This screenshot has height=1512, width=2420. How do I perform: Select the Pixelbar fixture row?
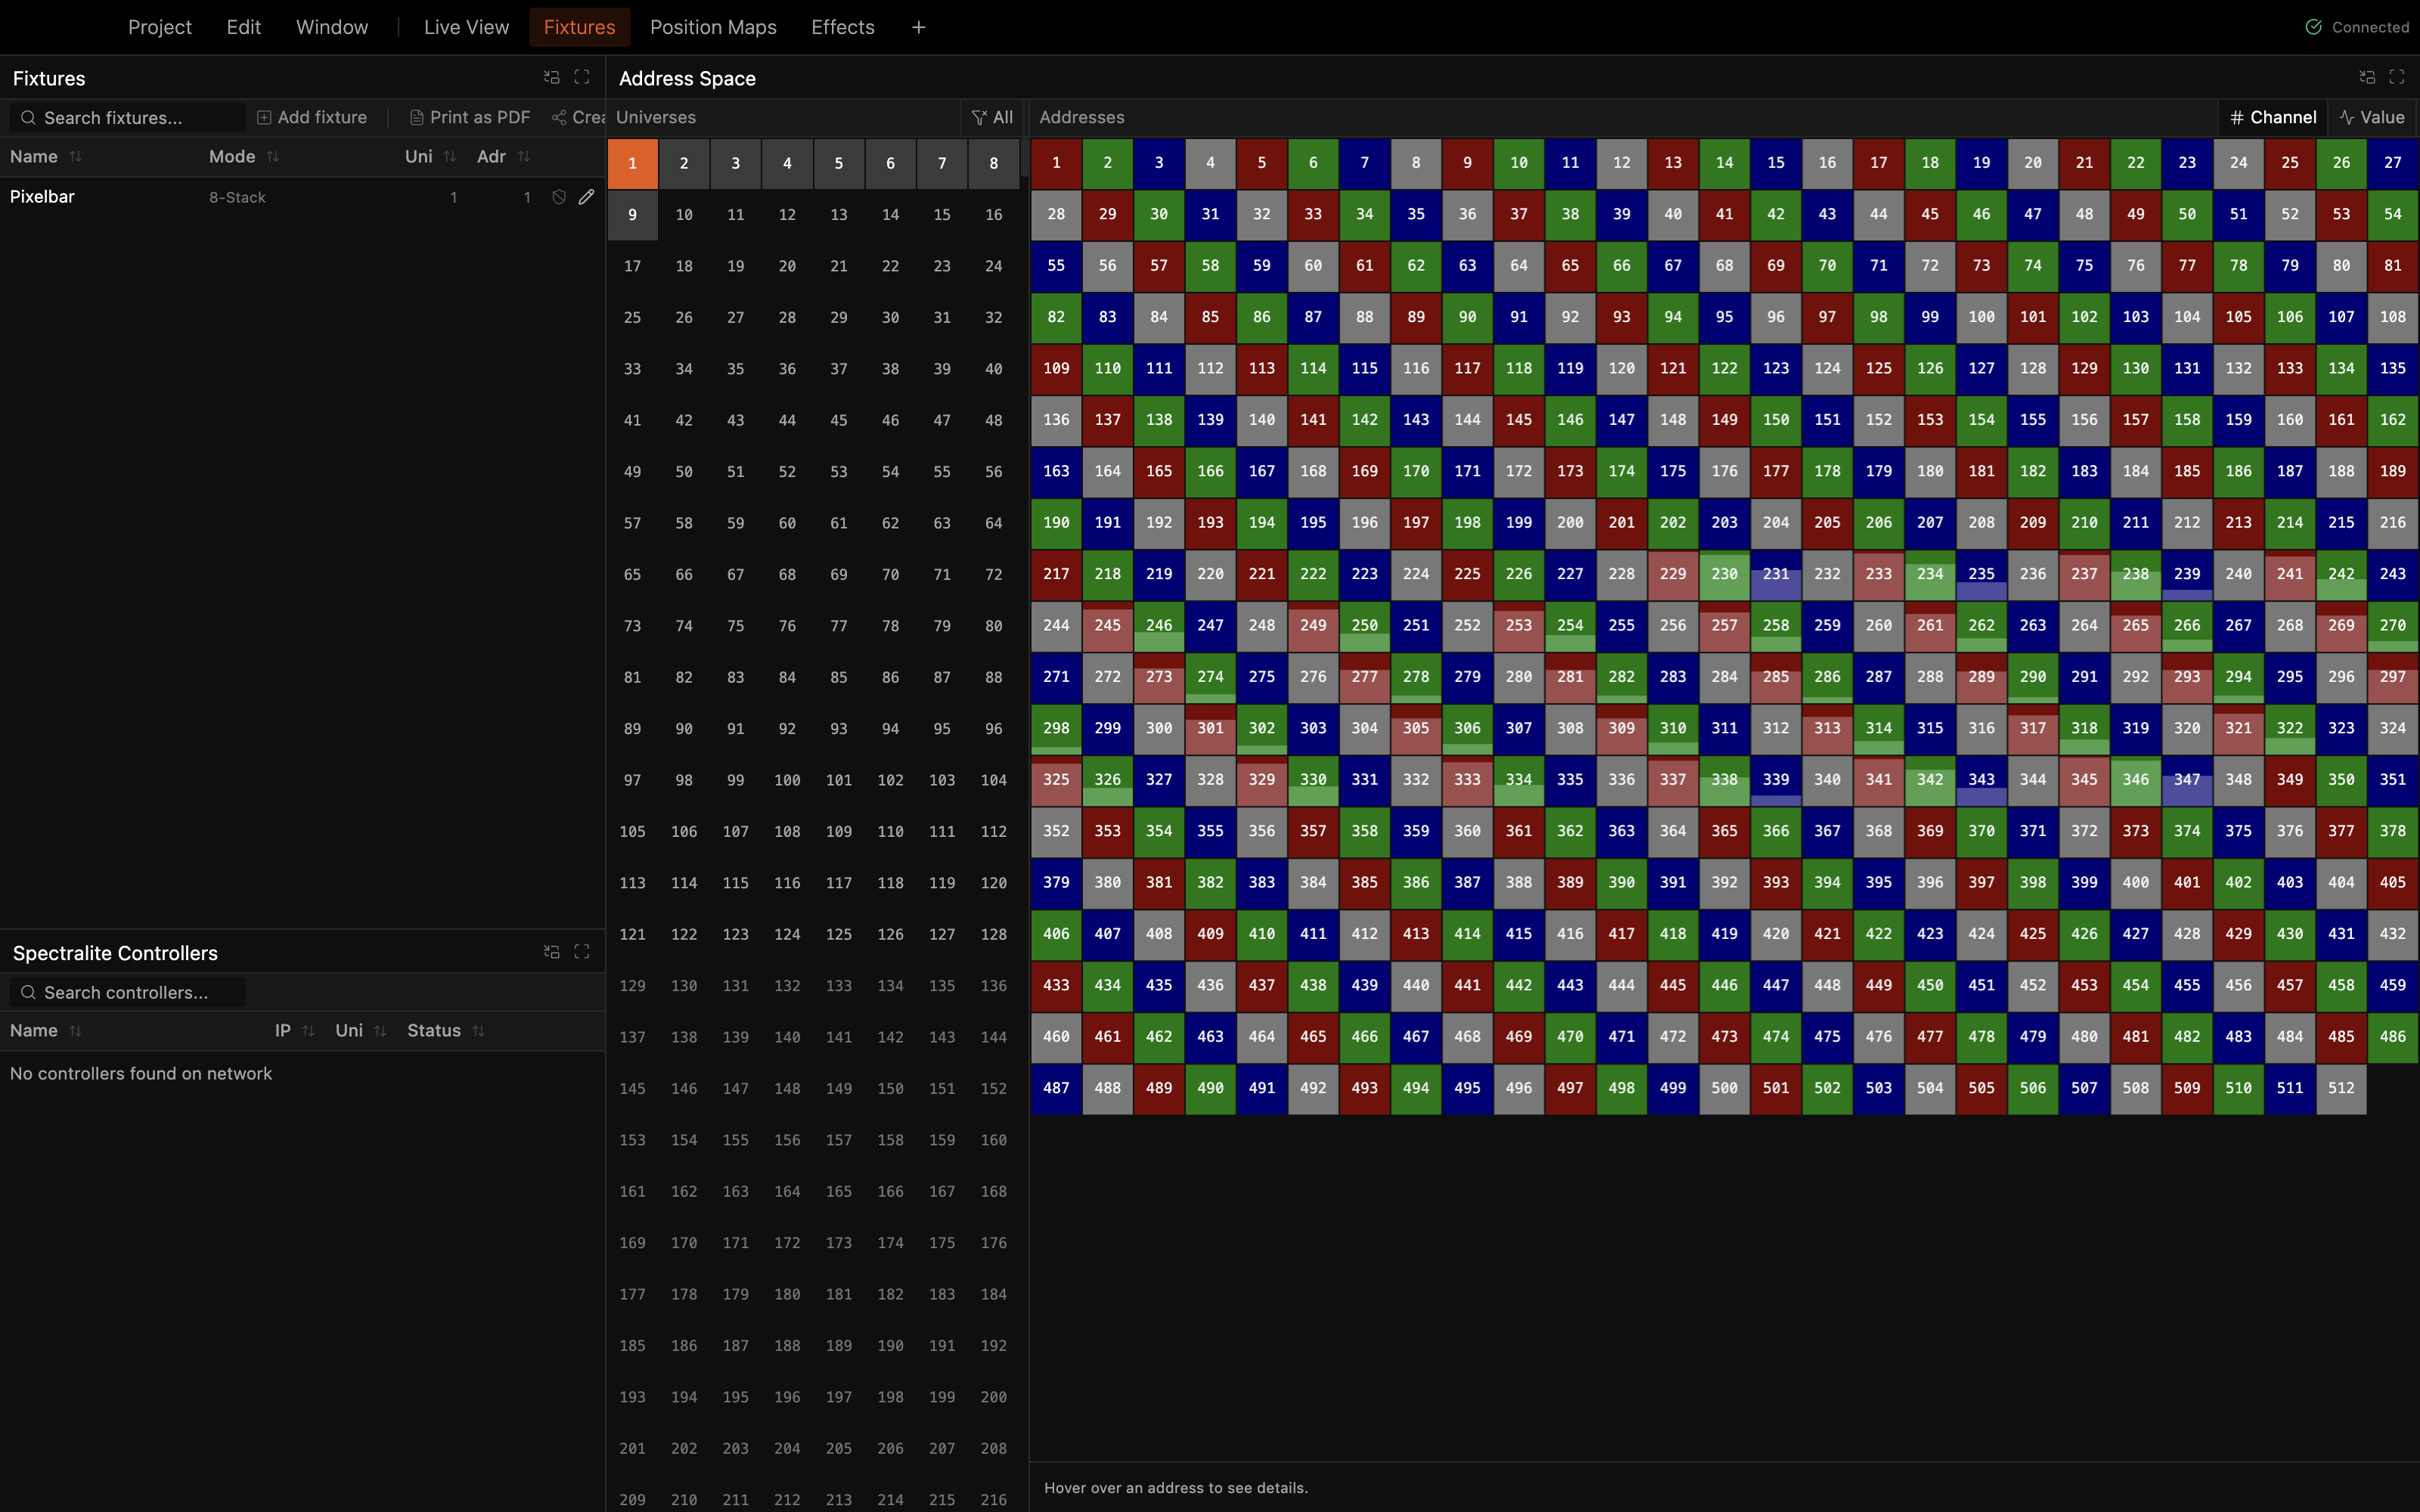coord(302,197)
